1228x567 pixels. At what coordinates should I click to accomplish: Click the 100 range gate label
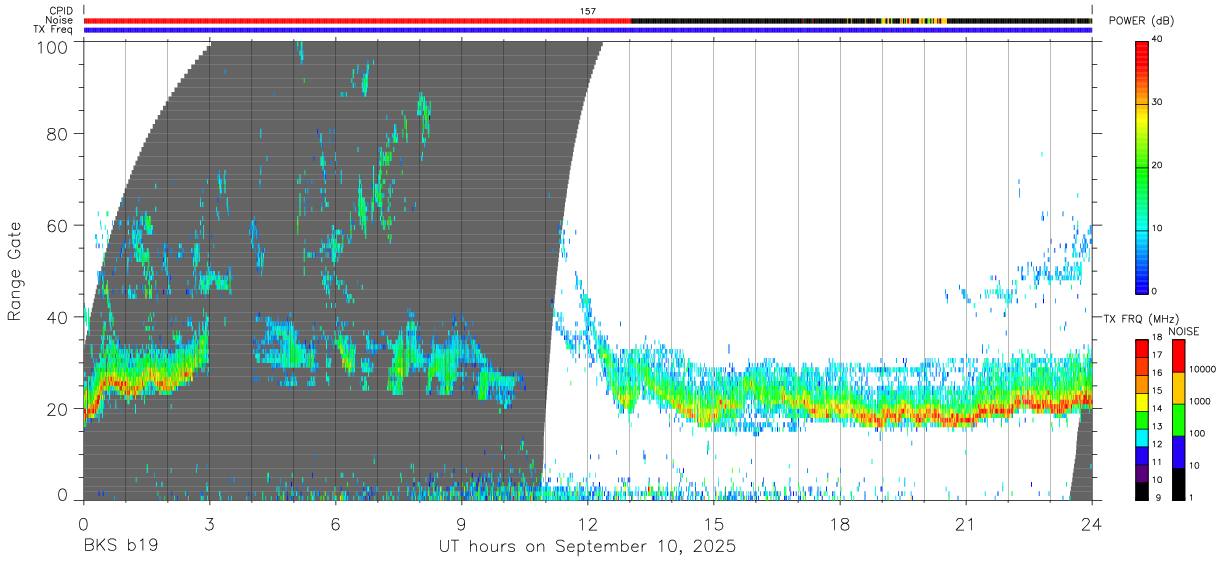[x=52, y=47]
